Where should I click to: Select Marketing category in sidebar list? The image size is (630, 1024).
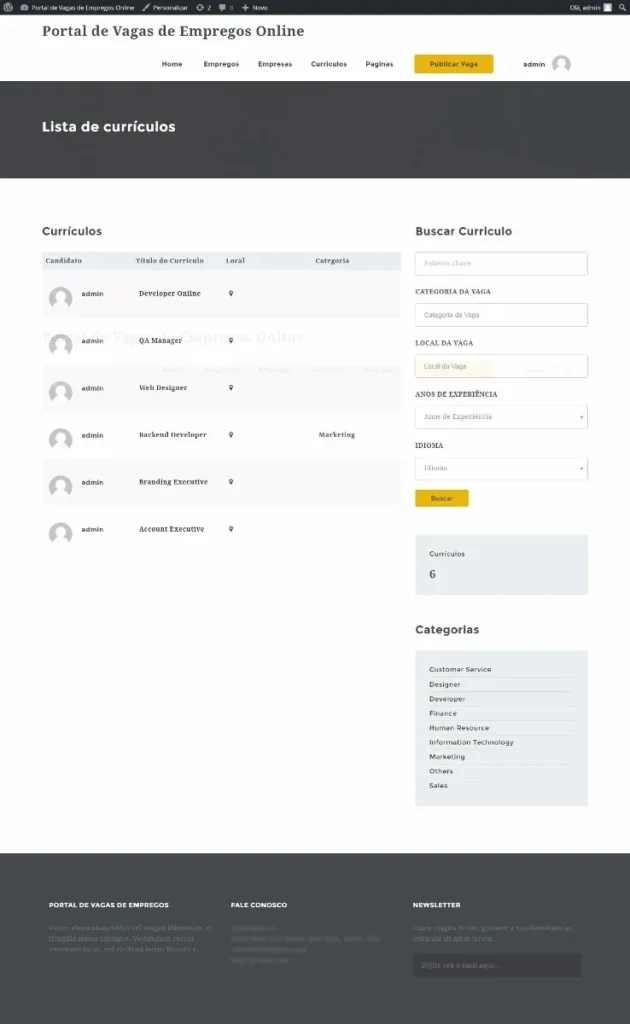(x=447, y=756)
